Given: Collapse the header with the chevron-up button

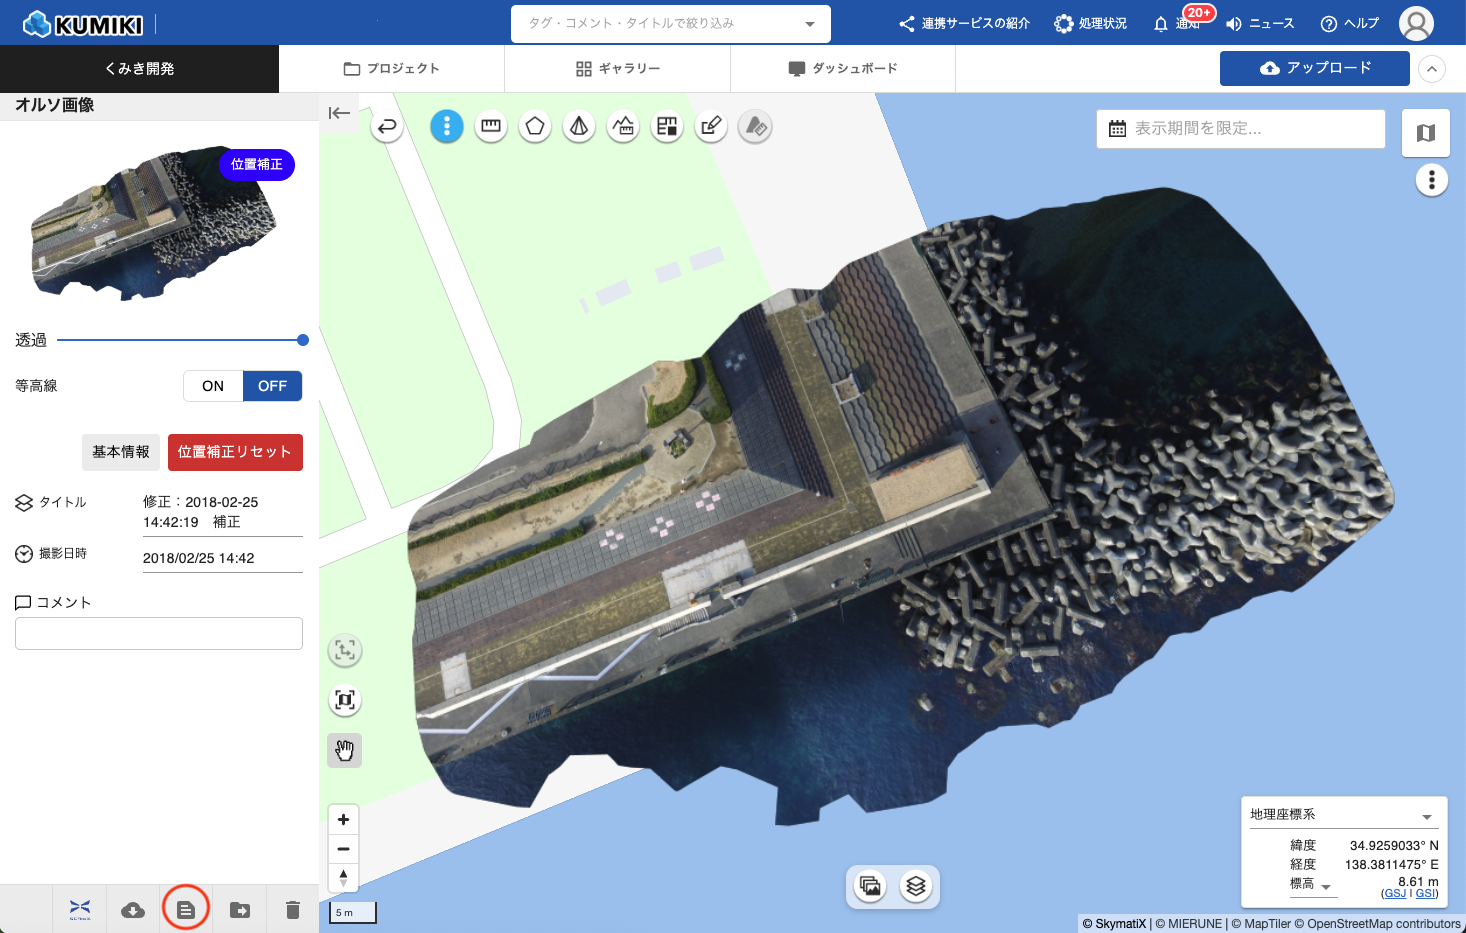Looking at the screenshot, I should (1432, 69).
